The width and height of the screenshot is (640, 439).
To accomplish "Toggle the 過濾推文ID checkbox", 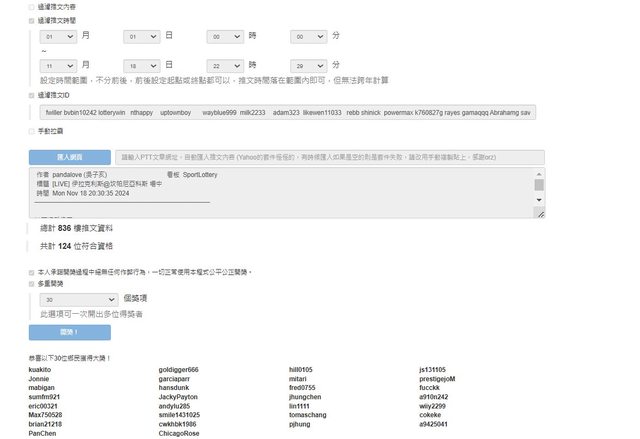I will (x=30, y=95).
